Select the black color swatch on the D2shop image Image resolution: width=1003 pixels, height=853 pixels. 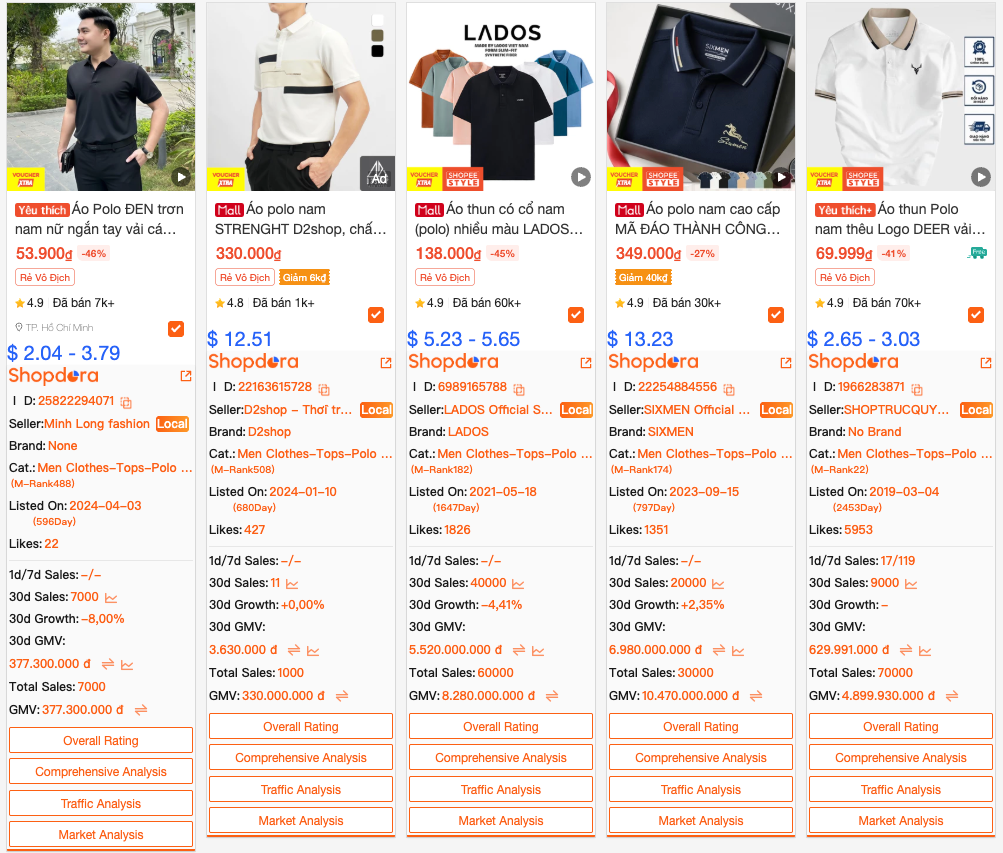[x=377, y=51]
